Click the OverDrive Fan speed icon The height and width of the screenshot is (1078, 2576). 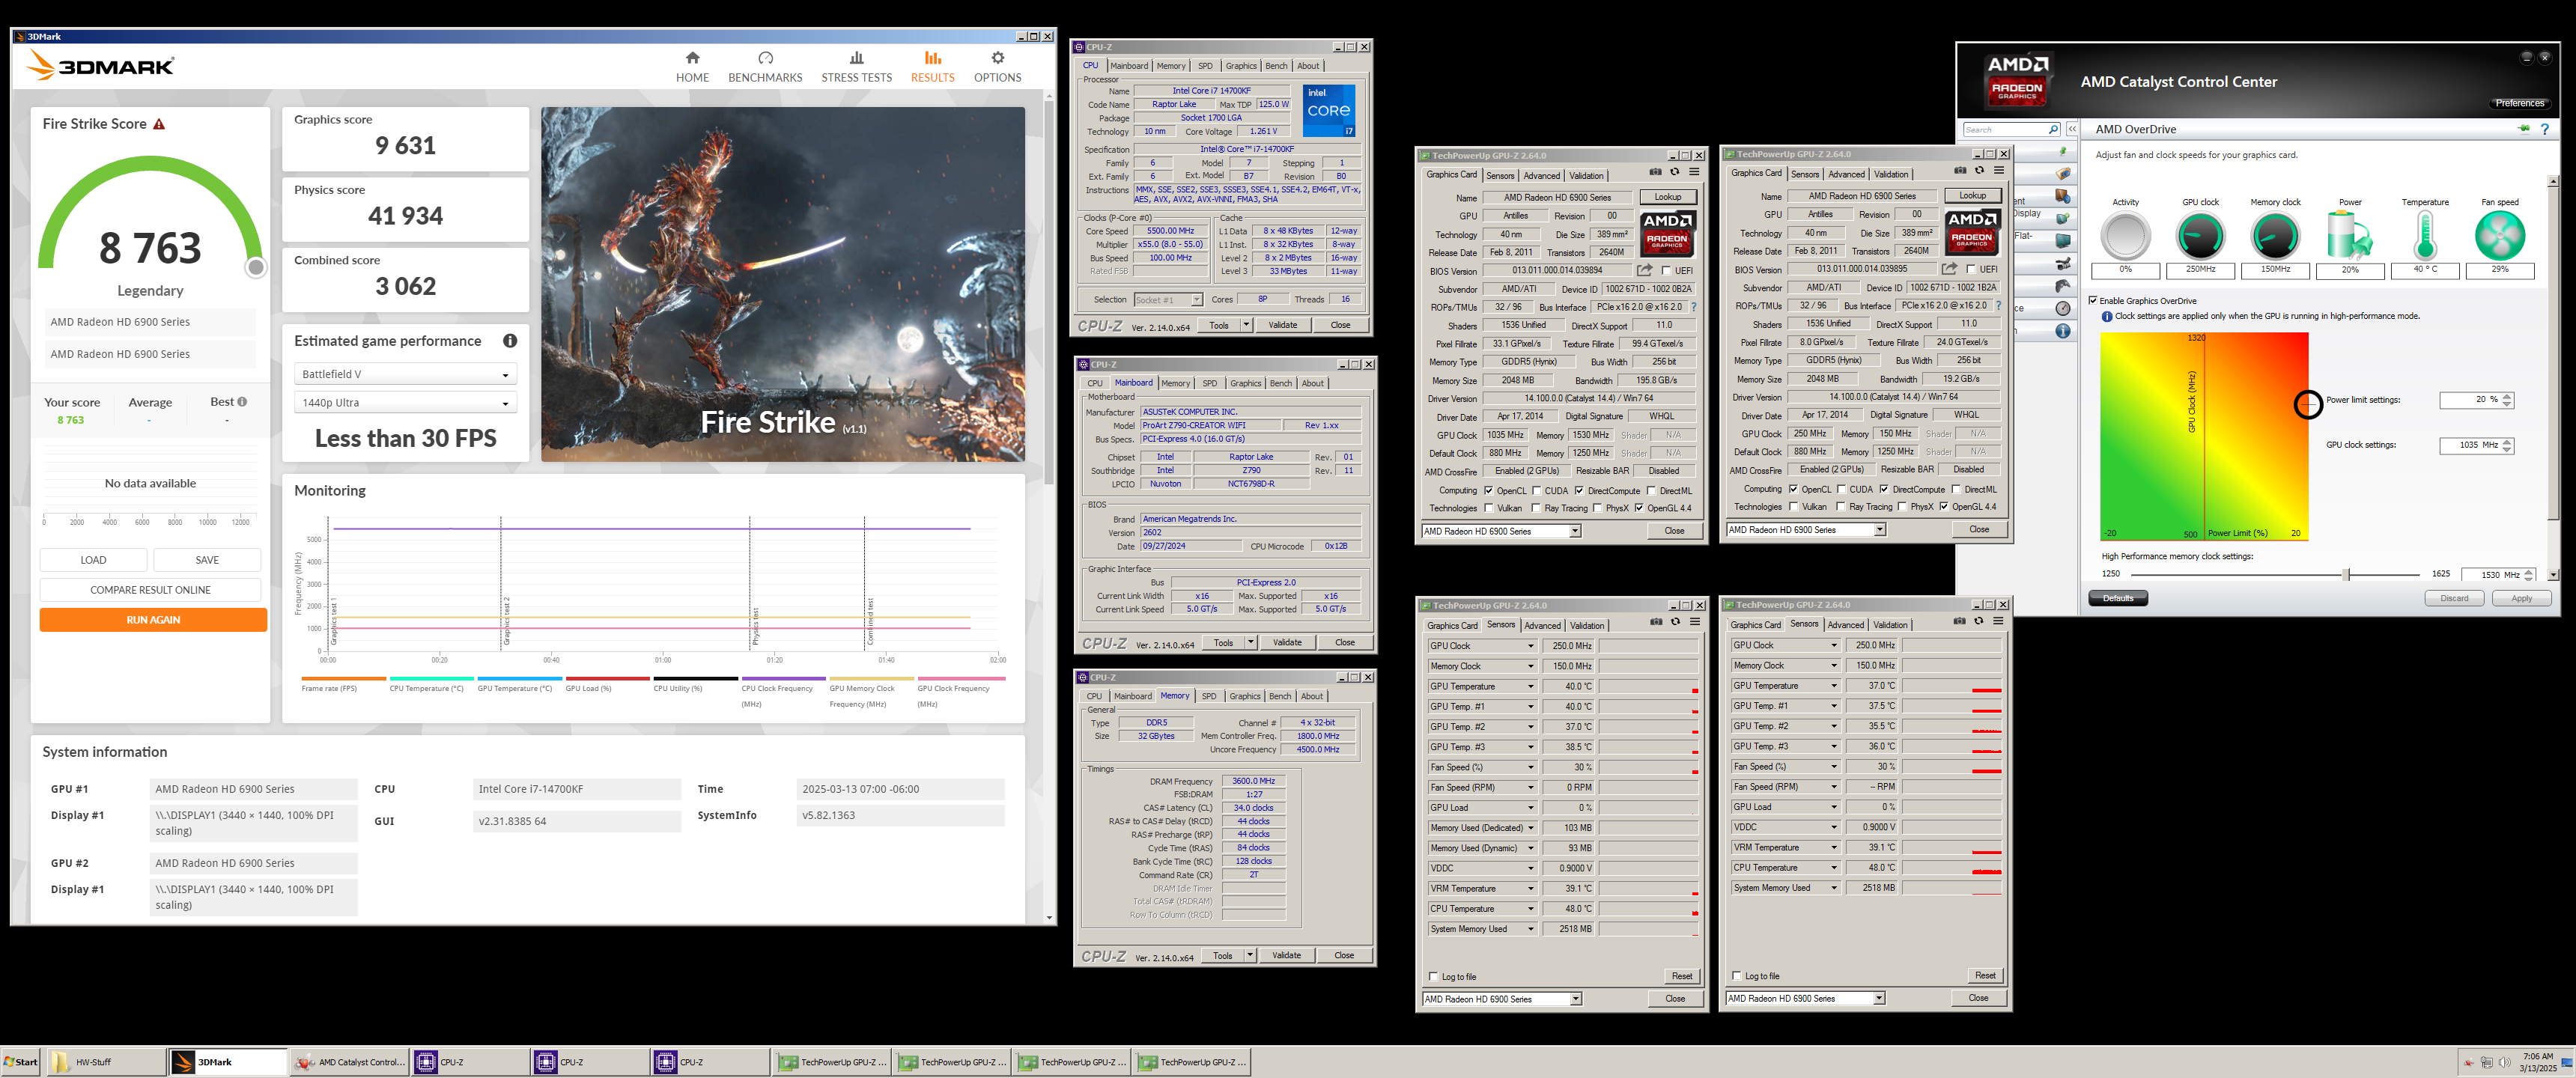pos(2499,237)
